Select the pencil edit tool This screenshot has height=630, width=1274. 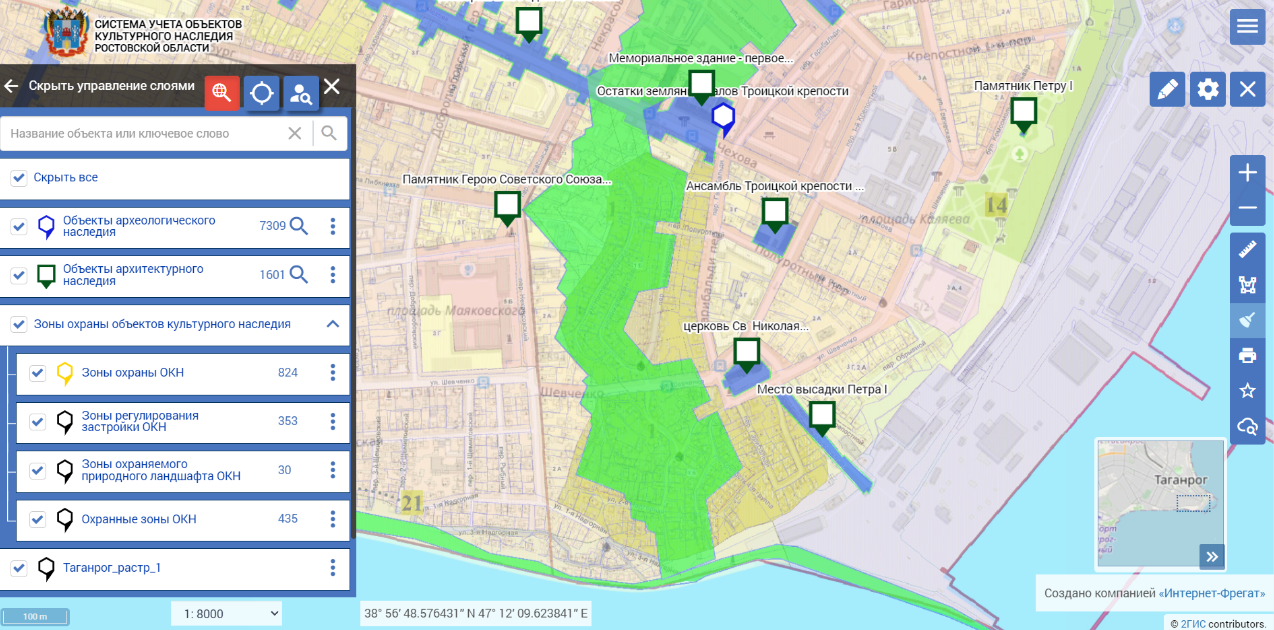click(x=1166, y=90)
